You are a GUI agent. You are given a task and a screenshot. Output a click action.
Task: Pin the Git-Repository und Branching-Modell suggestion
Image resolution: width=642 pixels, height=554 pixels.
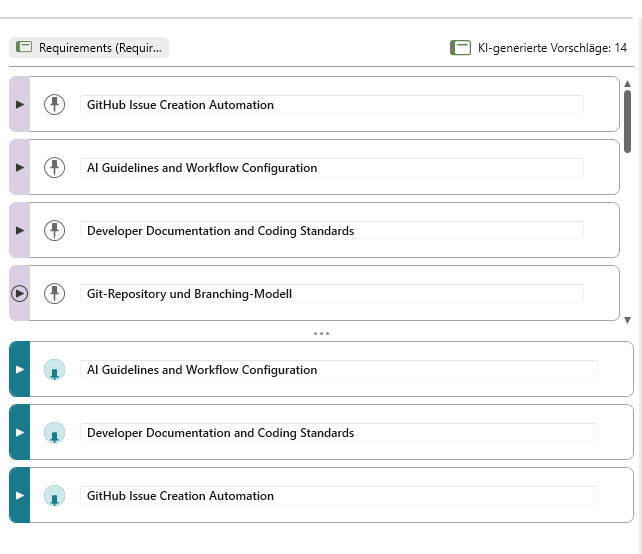pos(54,294)
